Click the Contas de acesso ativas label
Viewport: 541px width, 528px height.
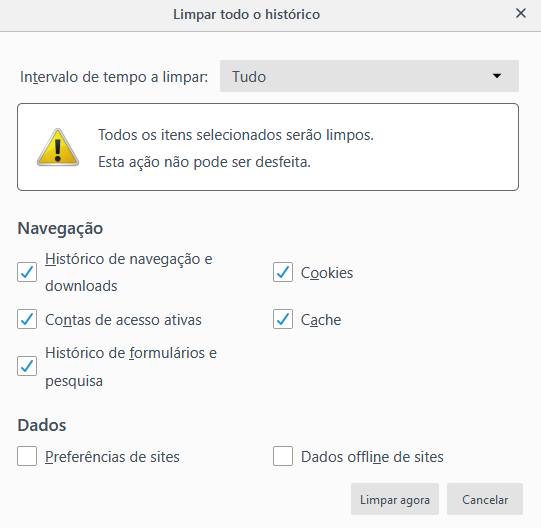(x=123, y=320)
